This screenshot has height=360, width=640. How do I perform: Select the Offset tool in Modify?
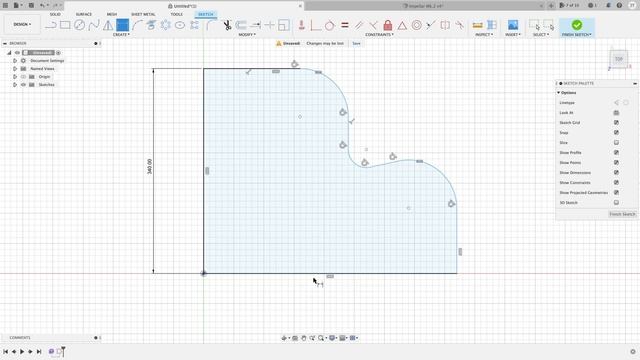coord(241,25)
